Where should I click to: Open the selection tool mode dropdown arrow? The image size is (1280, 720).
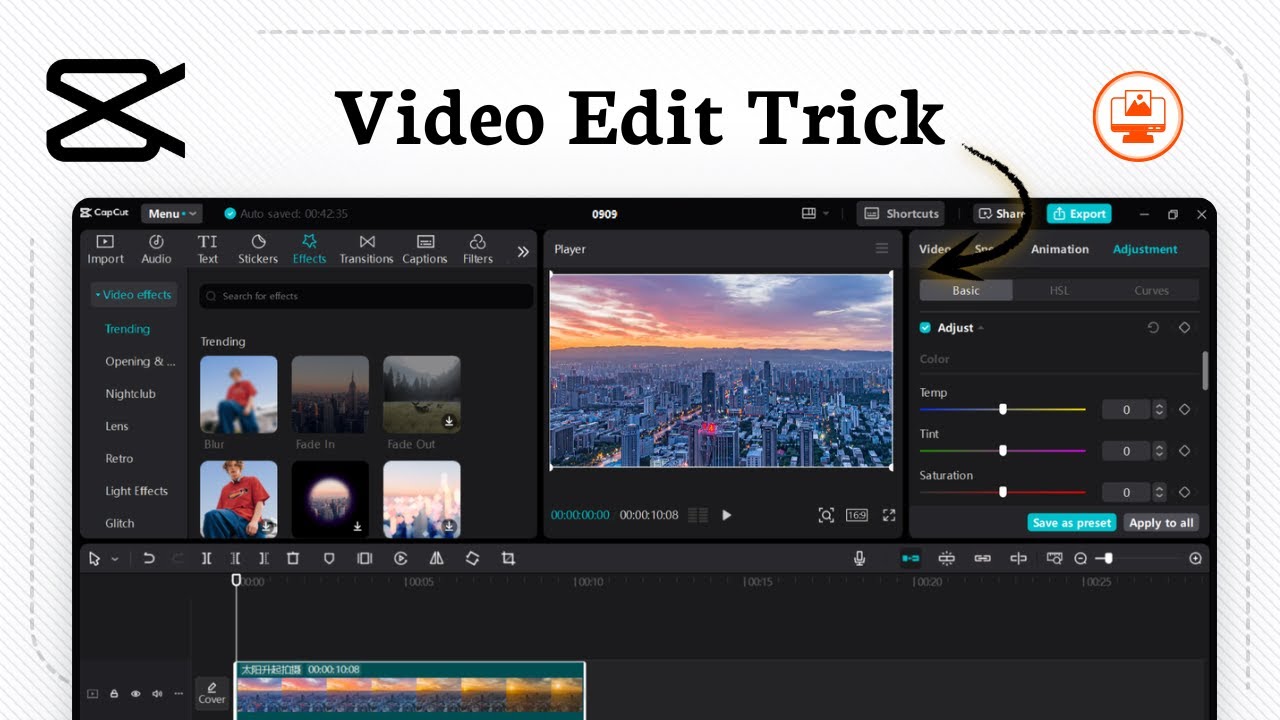click(115, 559)
